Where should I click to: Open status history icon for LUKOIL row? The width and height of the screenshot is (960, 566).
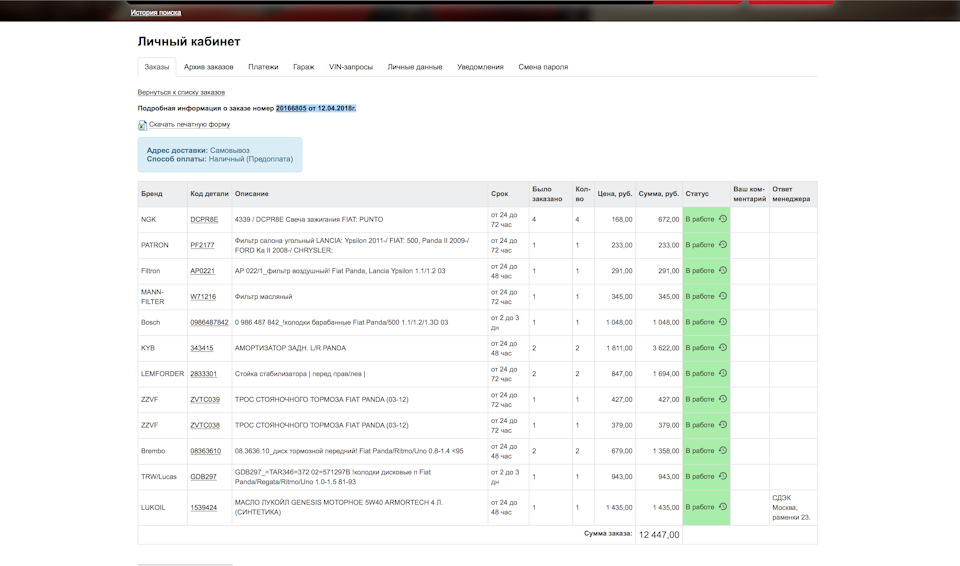click(722, 507)
